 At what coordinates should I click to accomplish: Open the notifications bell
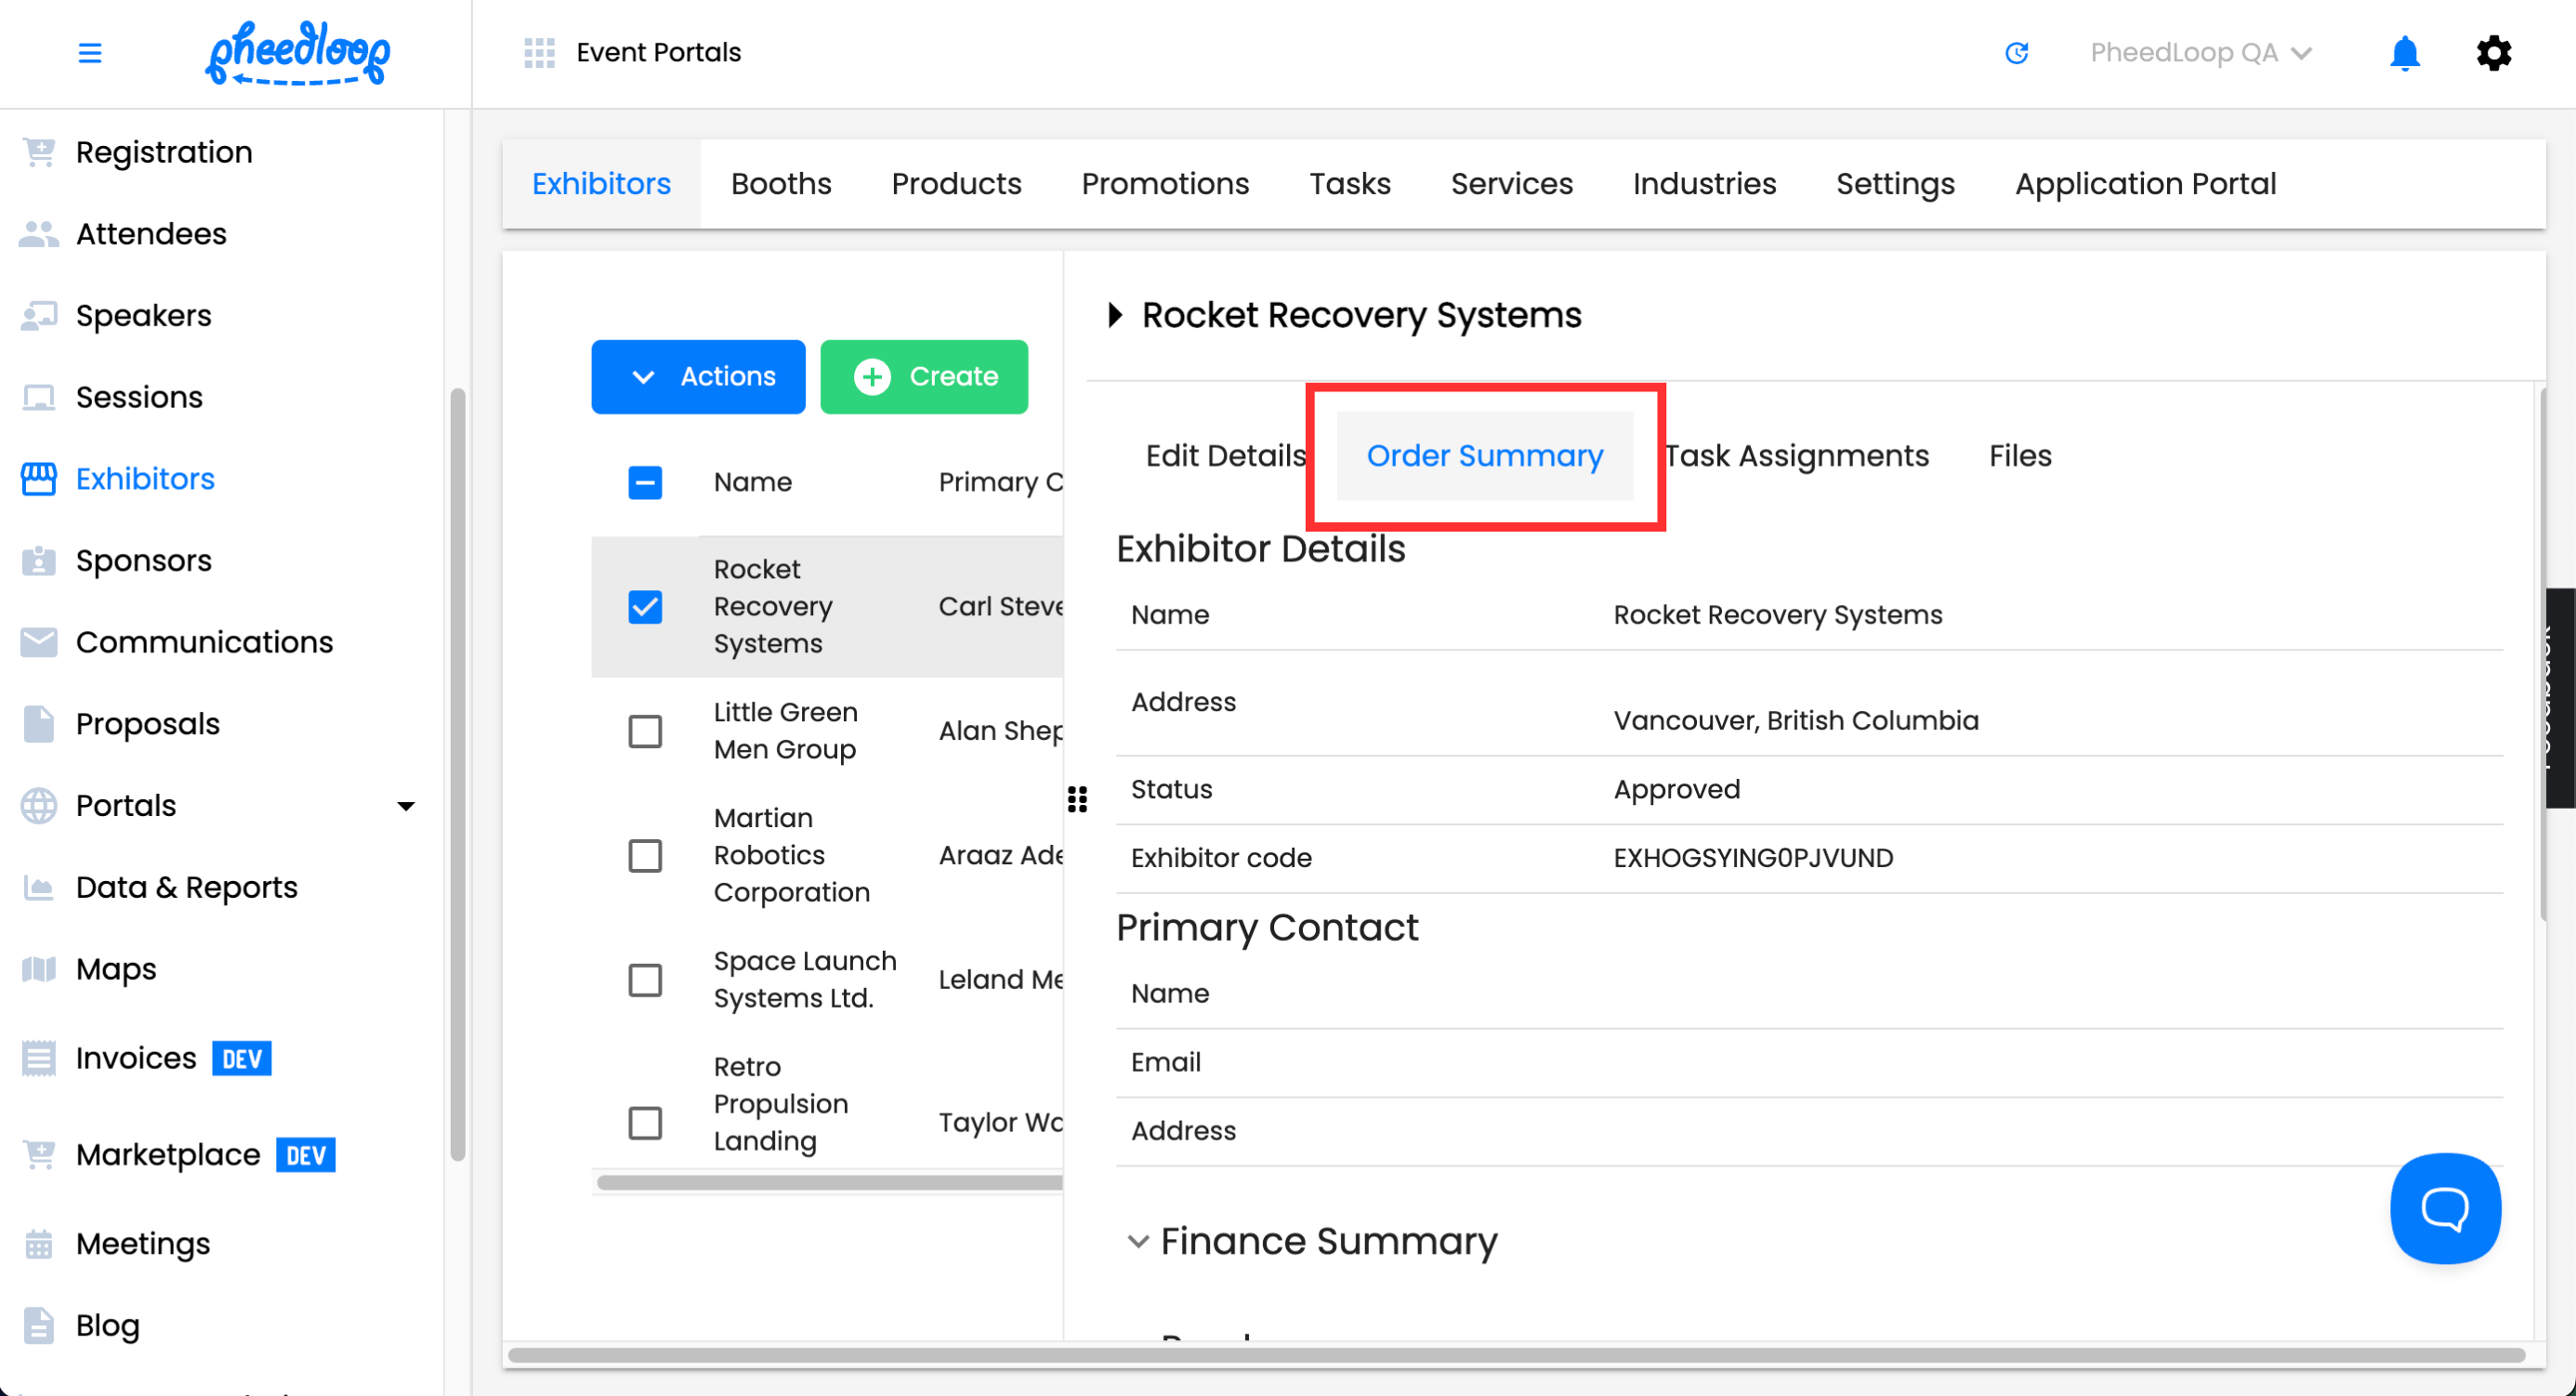pyautogui.click(x=2403, y=53)
